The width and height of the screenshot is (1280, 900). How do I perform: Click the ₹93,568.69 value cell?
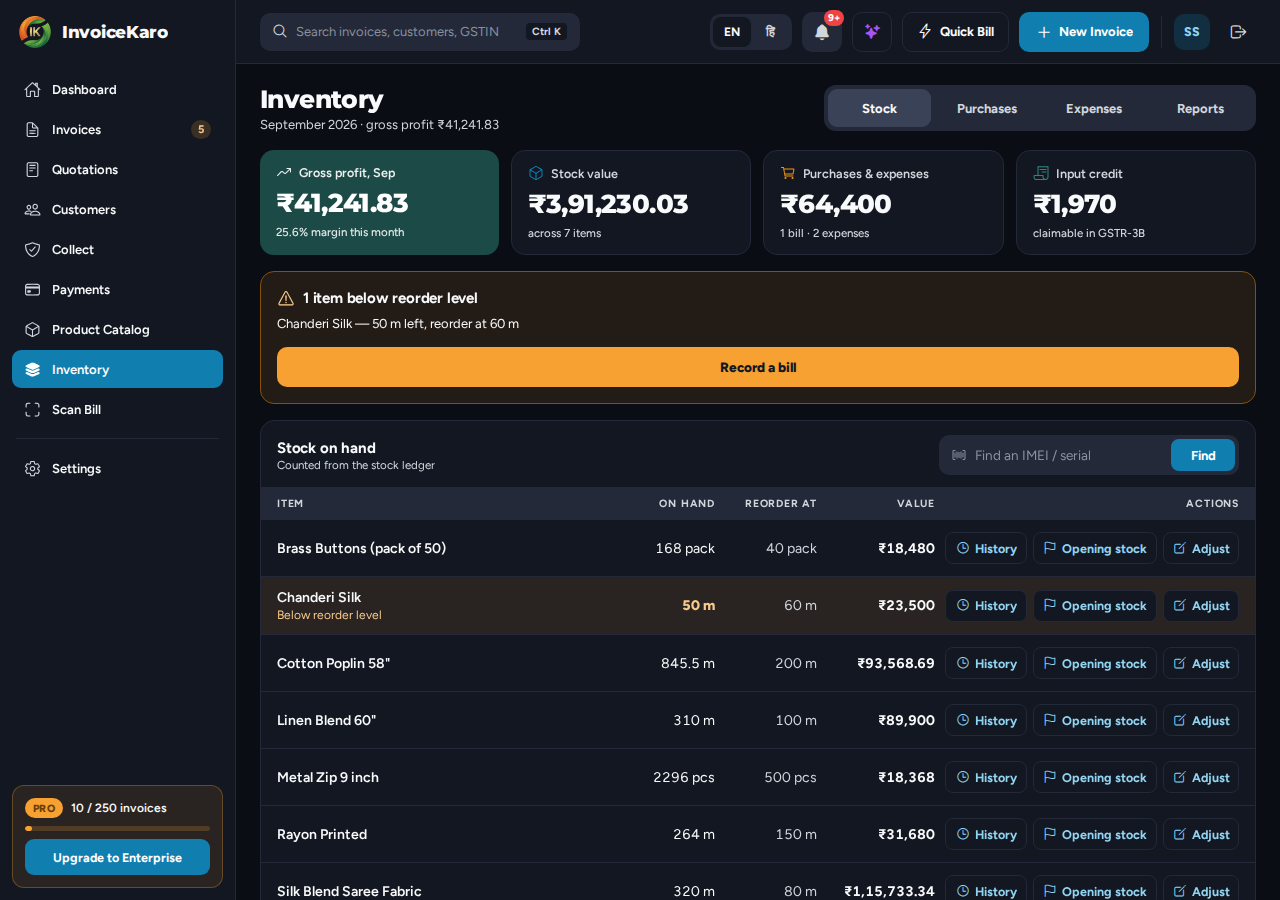click(896, 663)
